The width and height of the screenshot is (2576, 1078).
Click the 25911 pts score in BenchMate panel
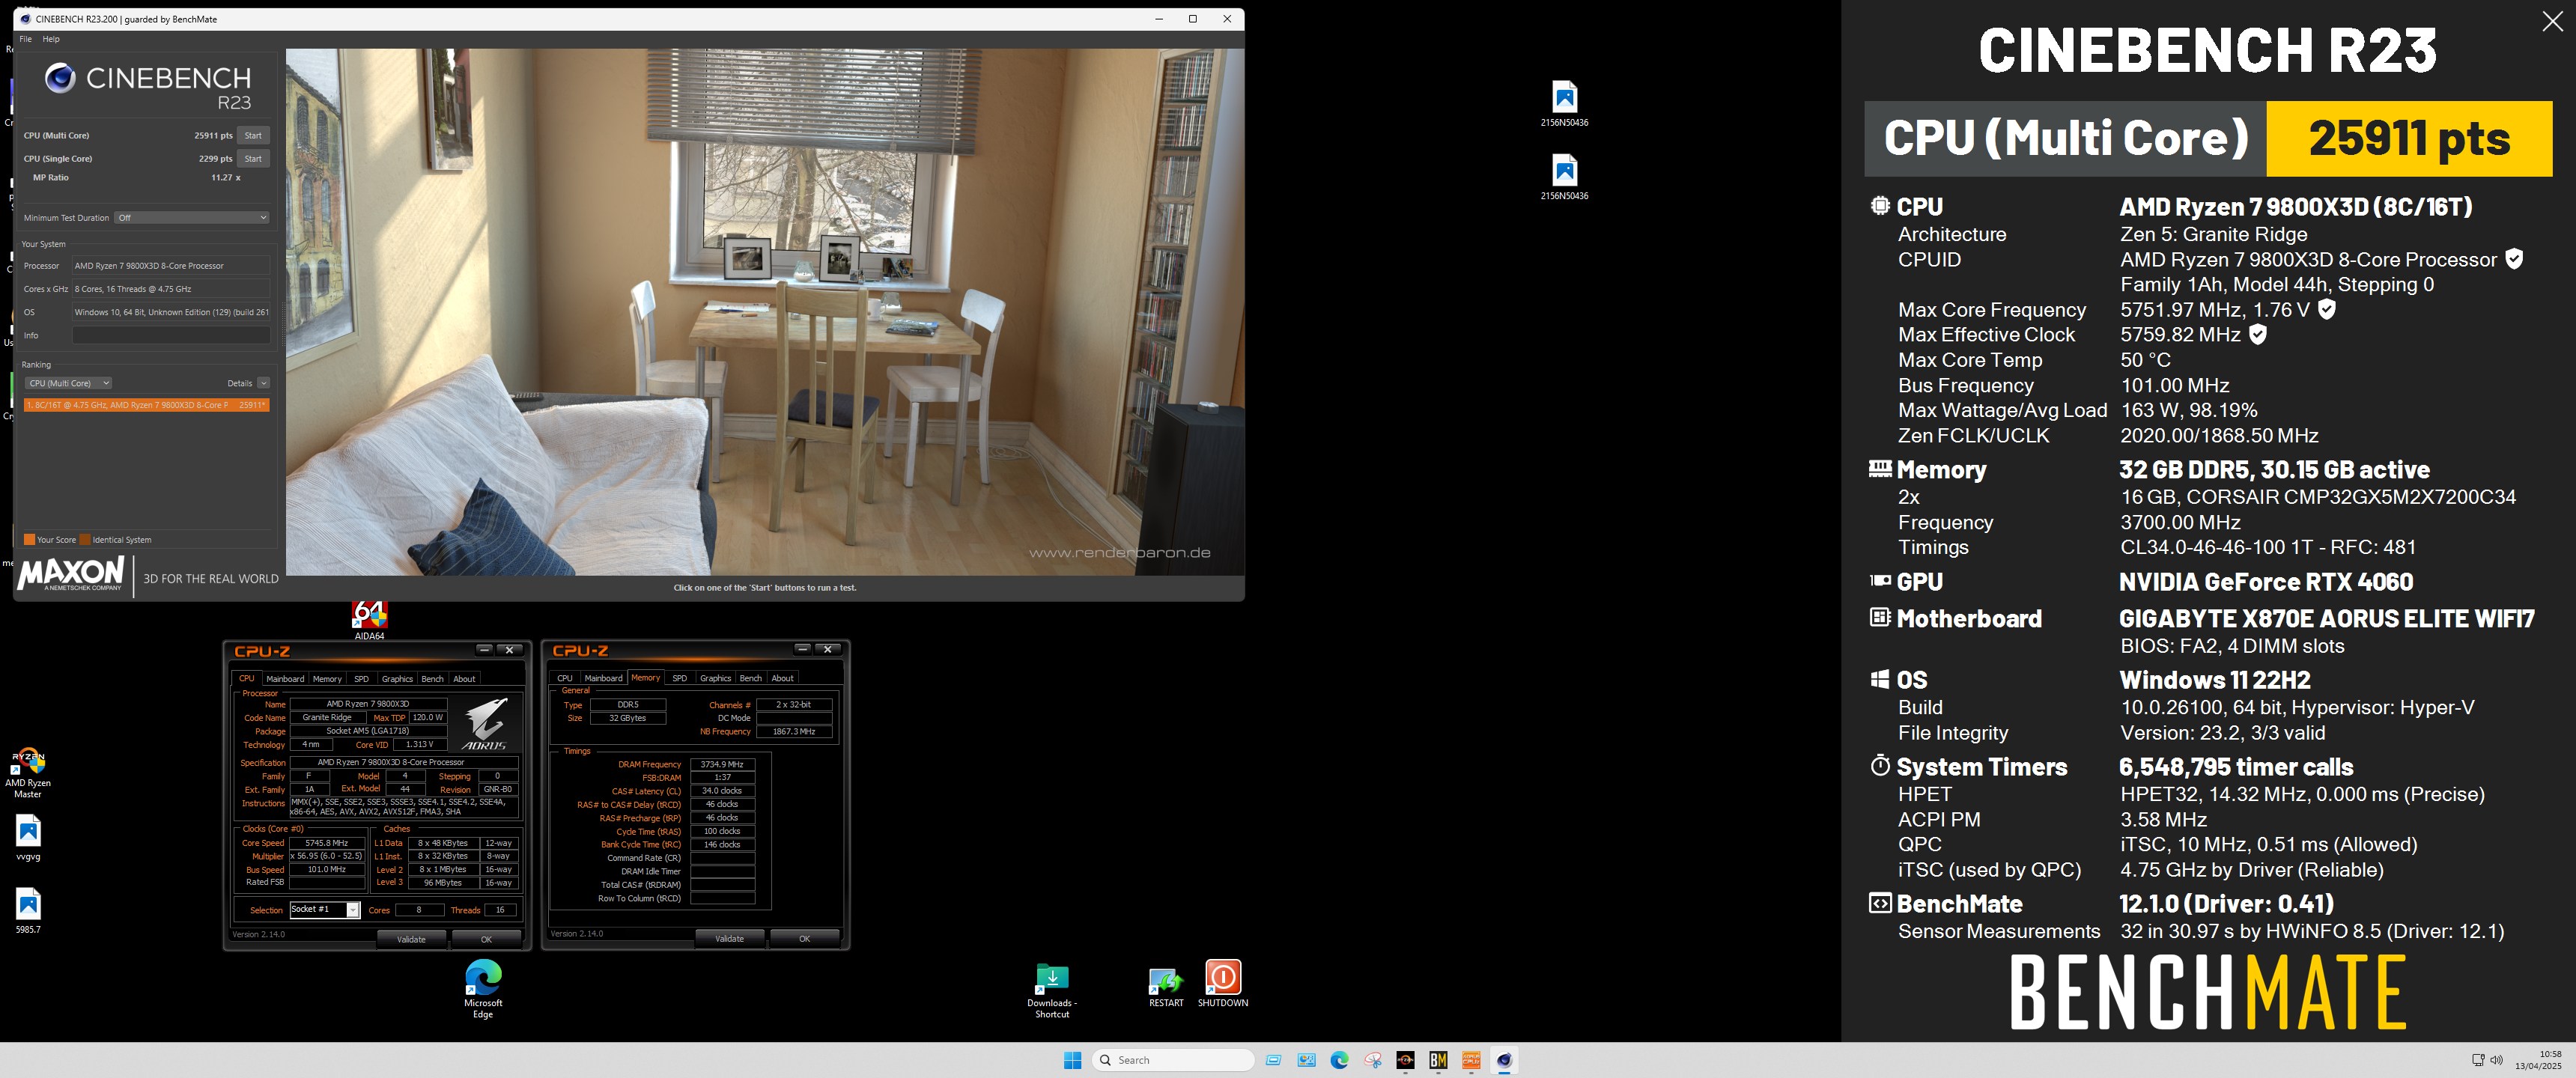pyautogui.click(x=2409, y=138)
